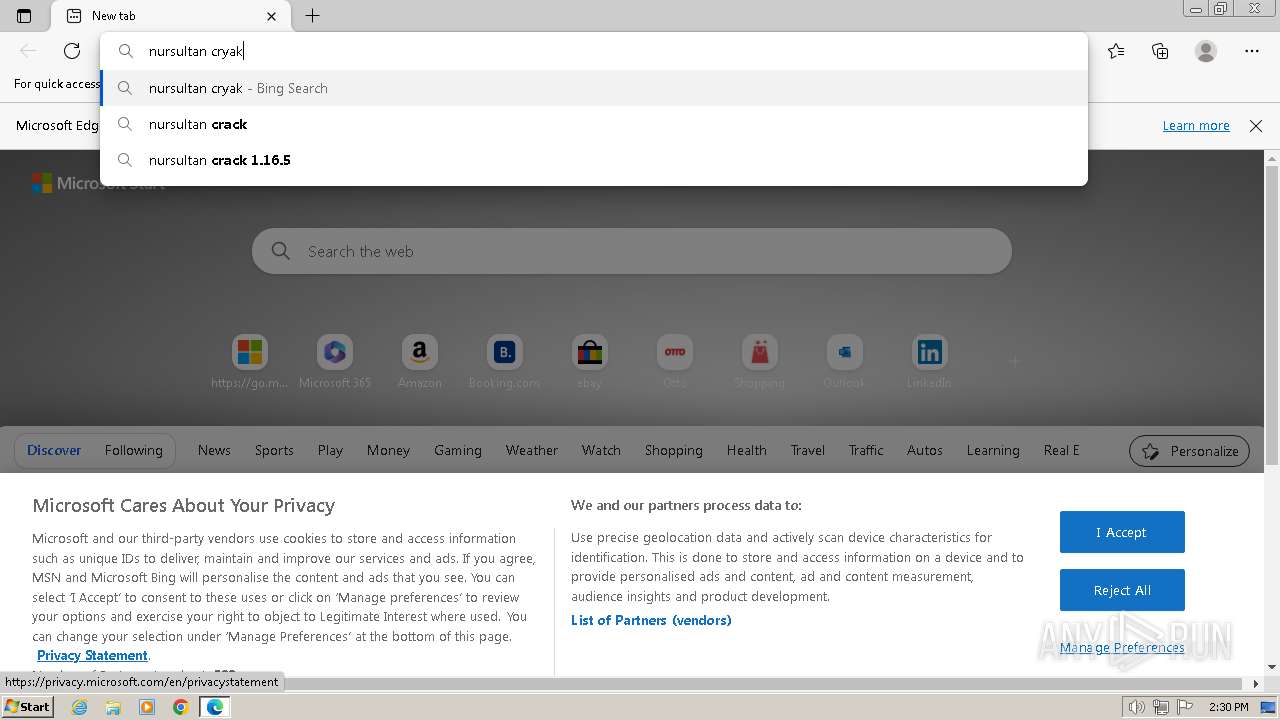Open the Microsoft 365 quick link
The image size is (1280, 720).
[x=335, y=362]
